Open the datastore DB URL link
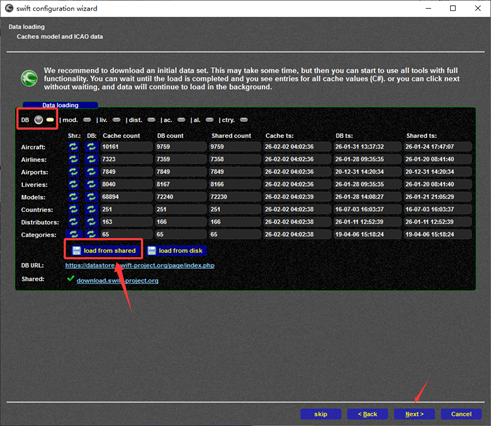Viewport: 491px width, 426px height. [140, 265]
